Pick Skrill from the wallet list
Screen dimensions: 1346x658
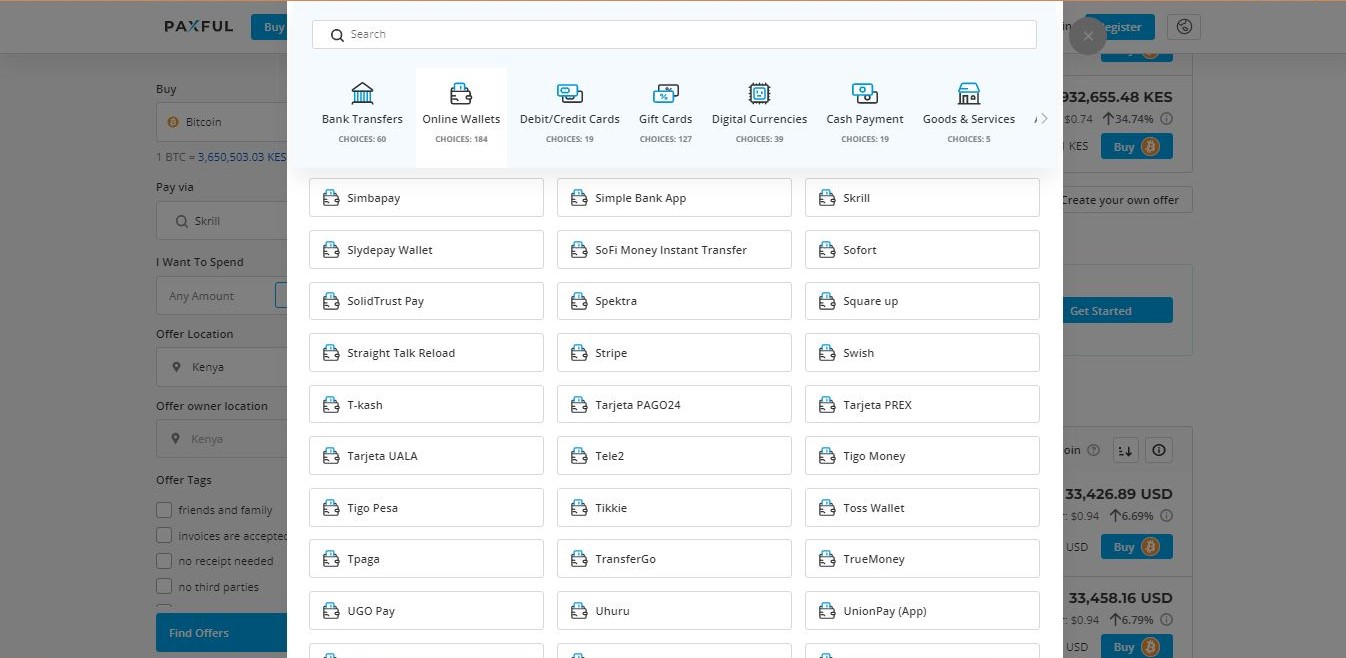point(922,198)
